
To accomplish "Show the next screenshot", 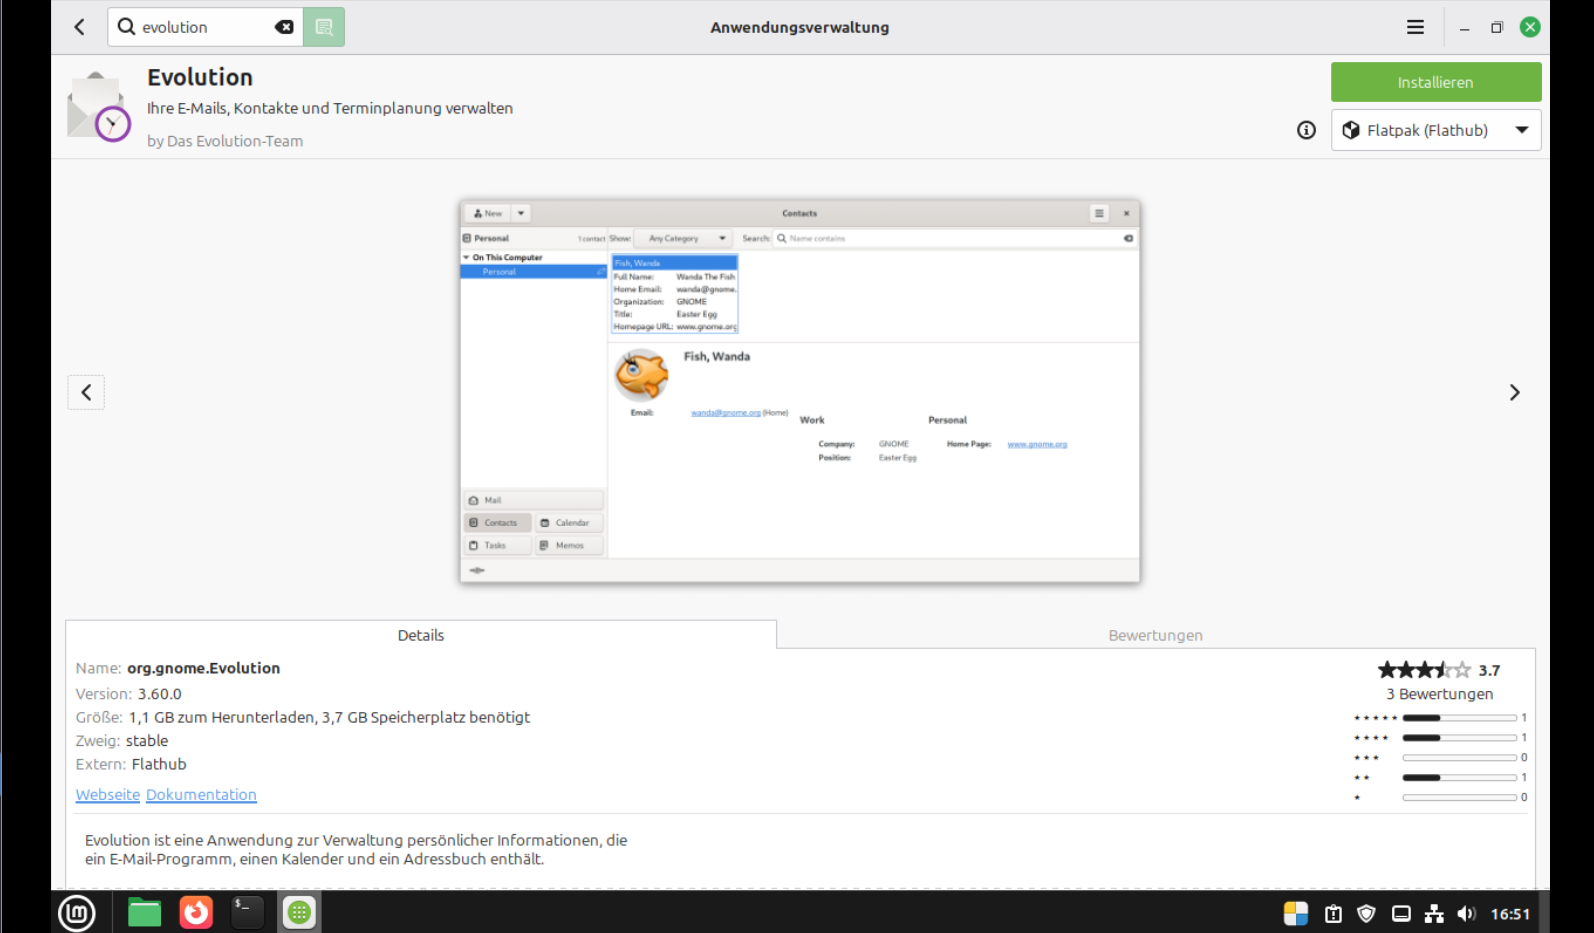I will click(x=1514, y=392).
